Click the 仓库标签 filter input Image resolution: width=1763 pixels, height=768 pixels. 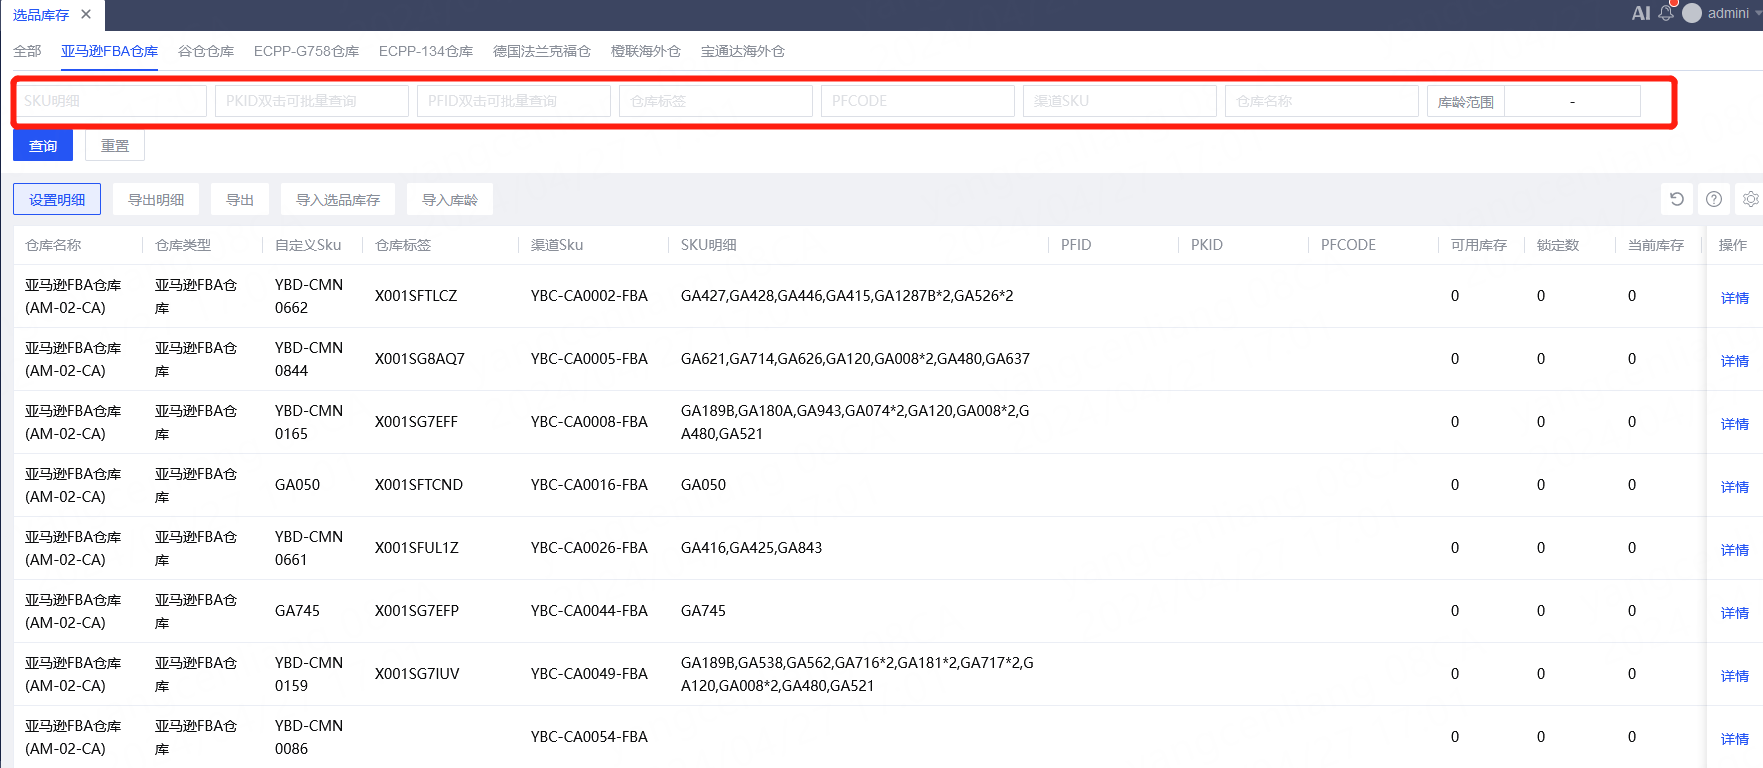[x=716, y=101]
